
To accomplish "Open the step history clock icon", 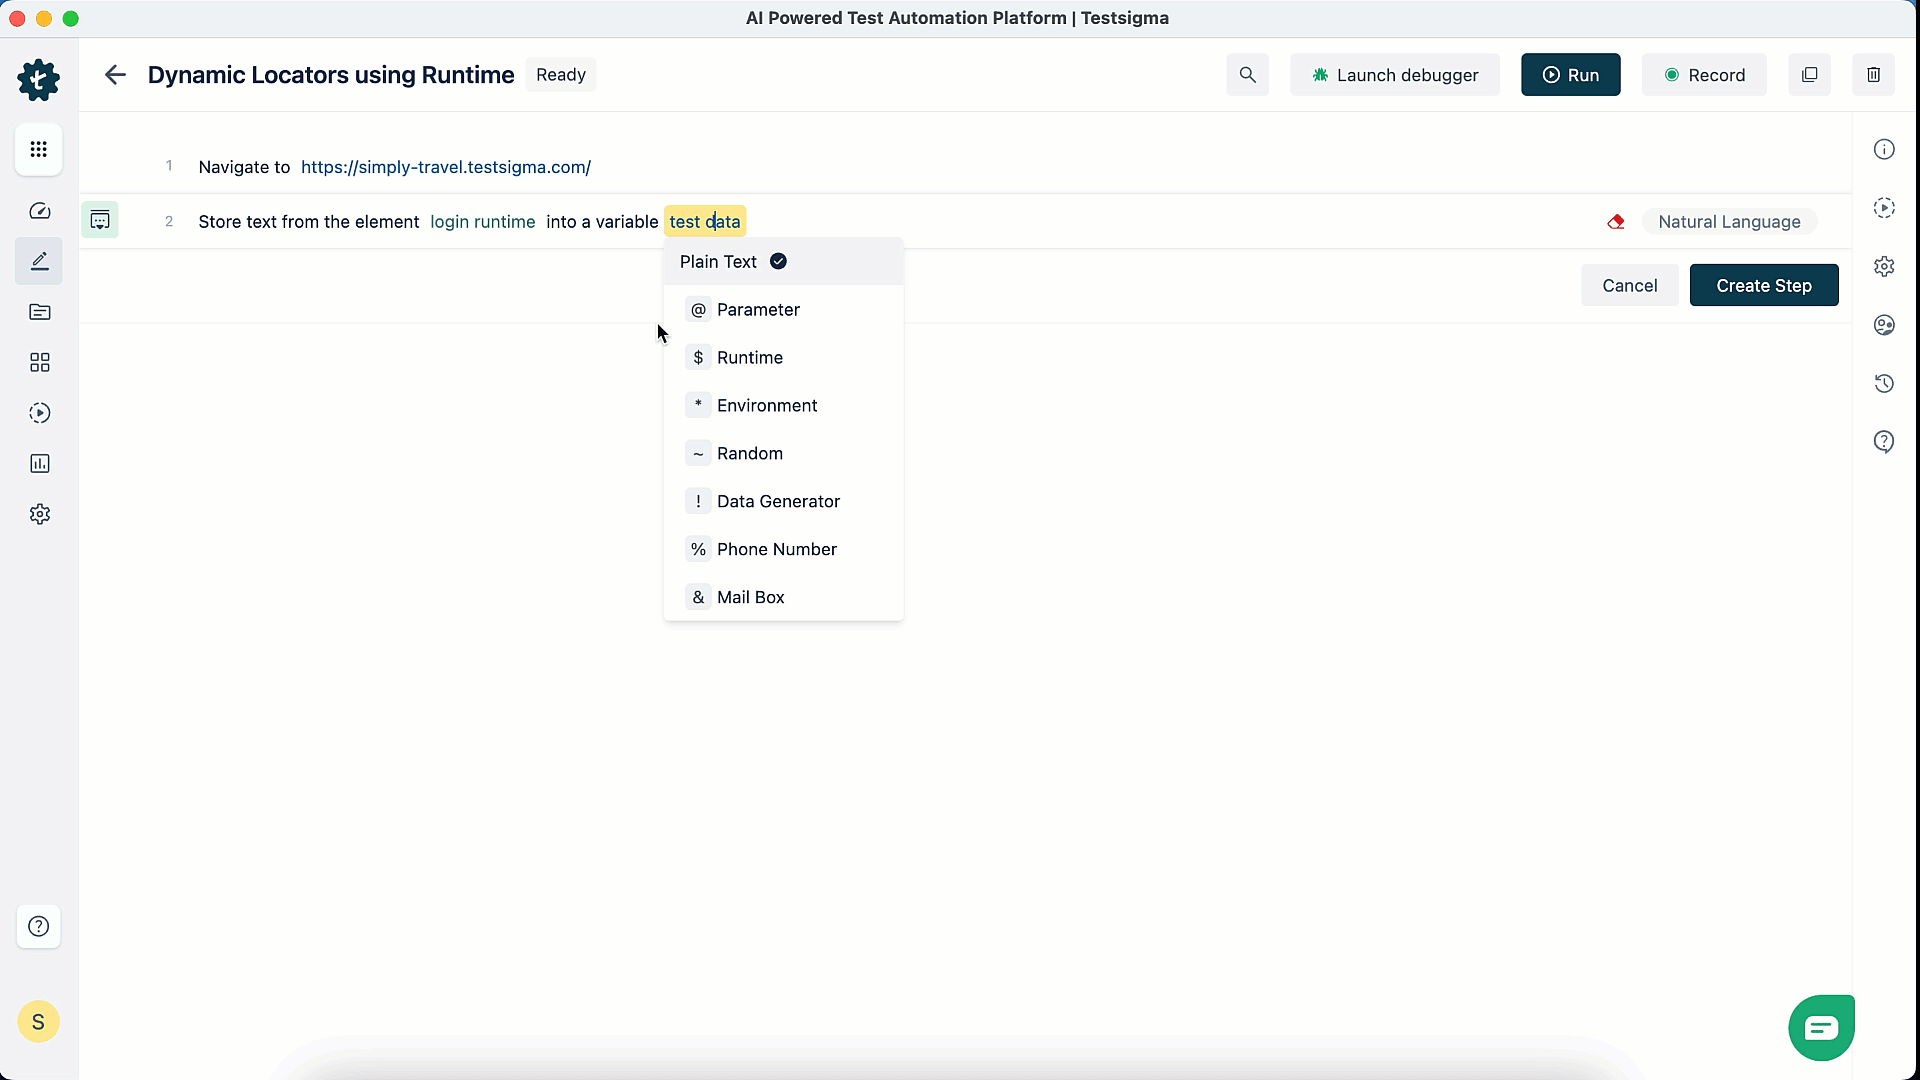I will pos(1884,383).
